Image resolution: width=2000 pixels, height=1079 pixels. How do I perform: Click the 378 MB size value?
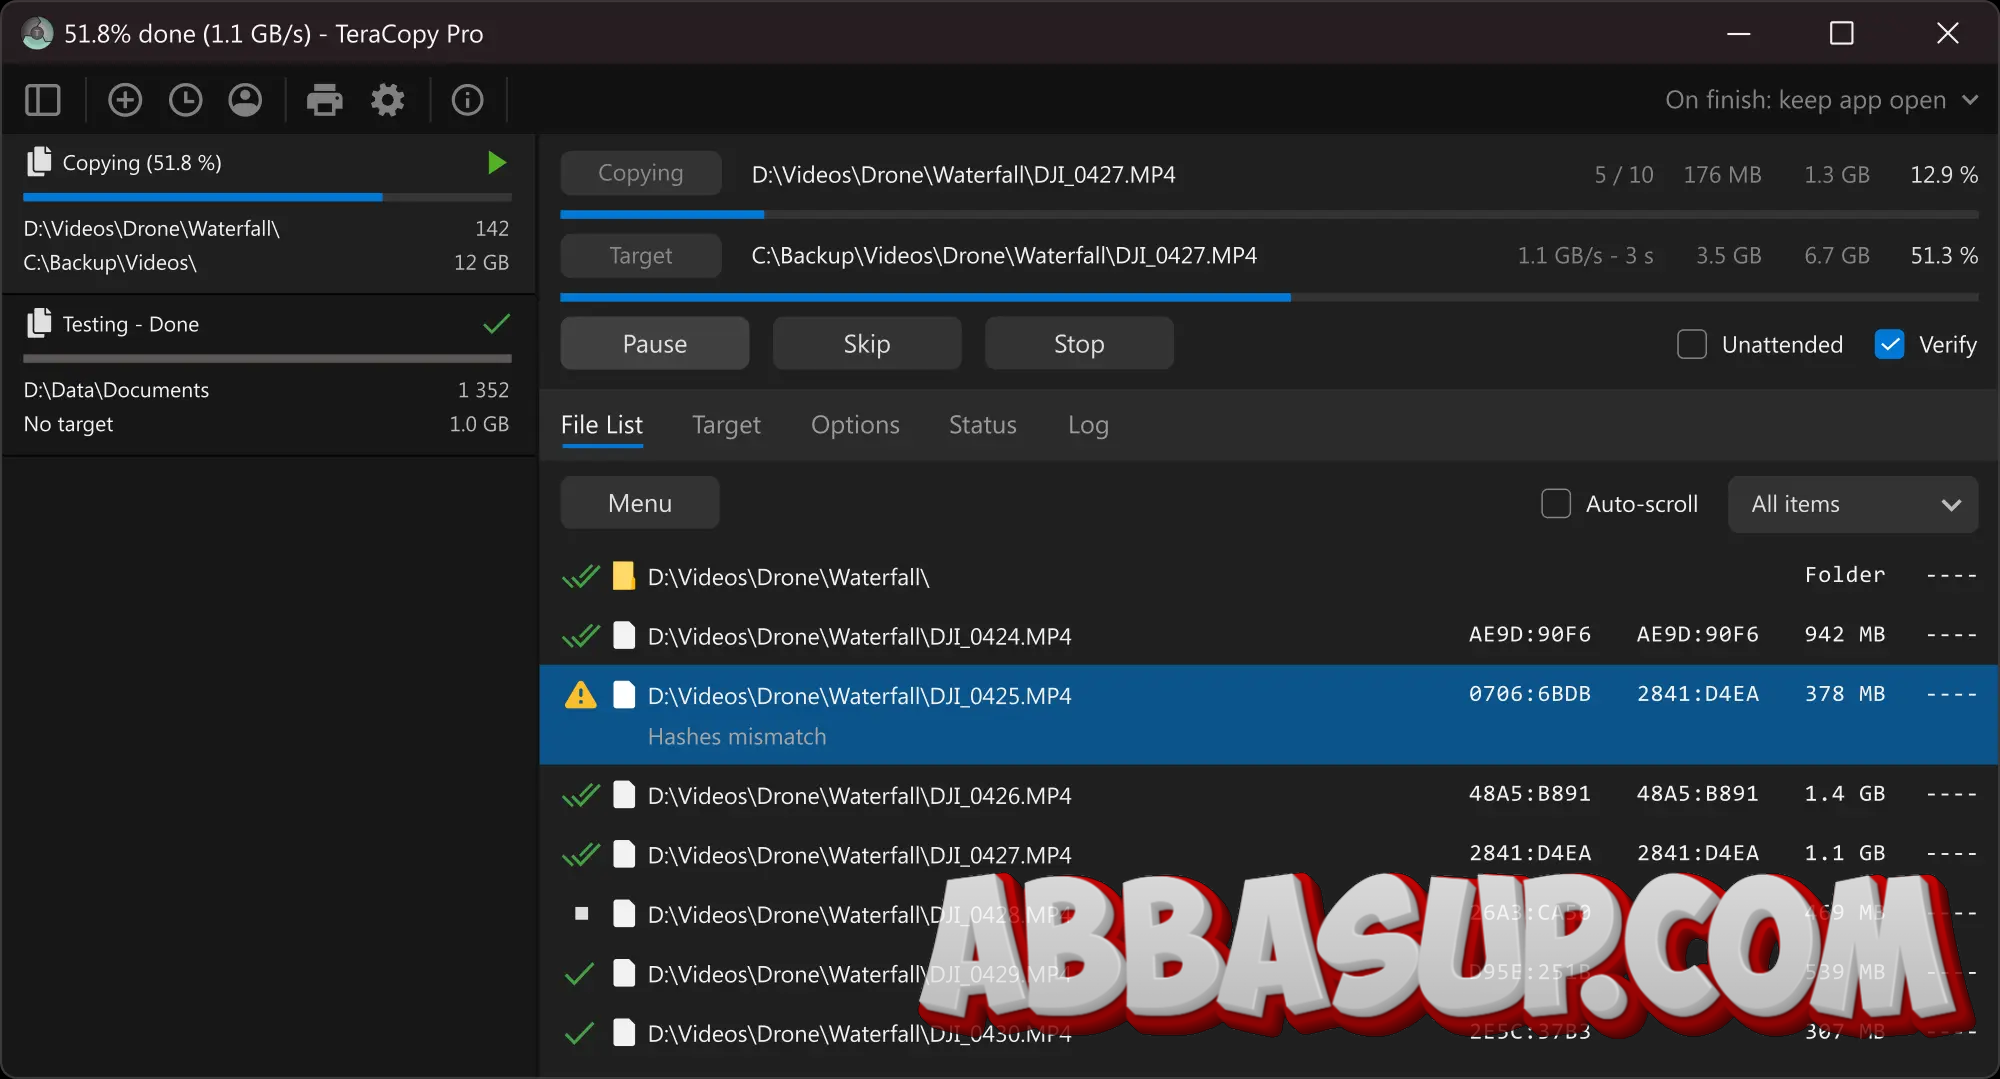[1844, 694]
